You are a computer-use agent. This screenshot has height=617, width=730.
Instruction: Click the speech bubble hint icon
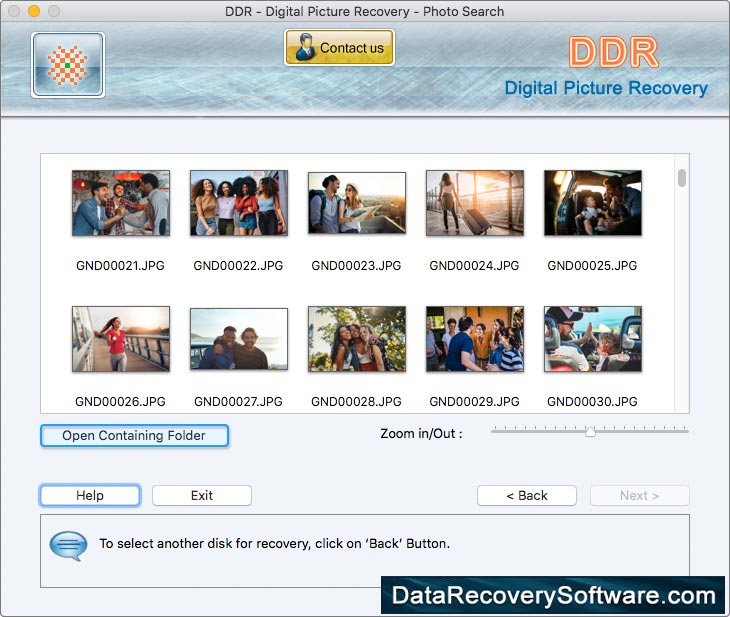68,545
